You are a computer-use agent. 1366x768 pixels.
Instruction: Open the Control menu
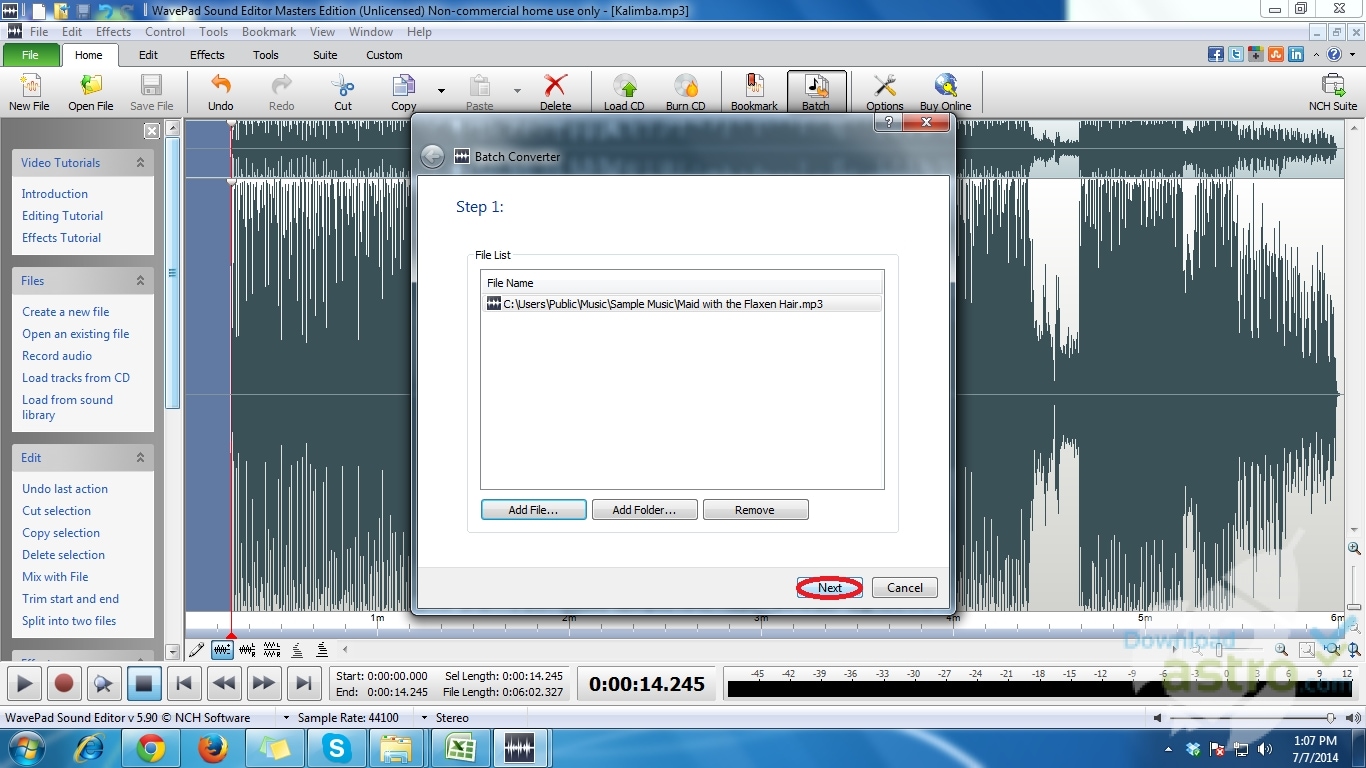[165, 32]
